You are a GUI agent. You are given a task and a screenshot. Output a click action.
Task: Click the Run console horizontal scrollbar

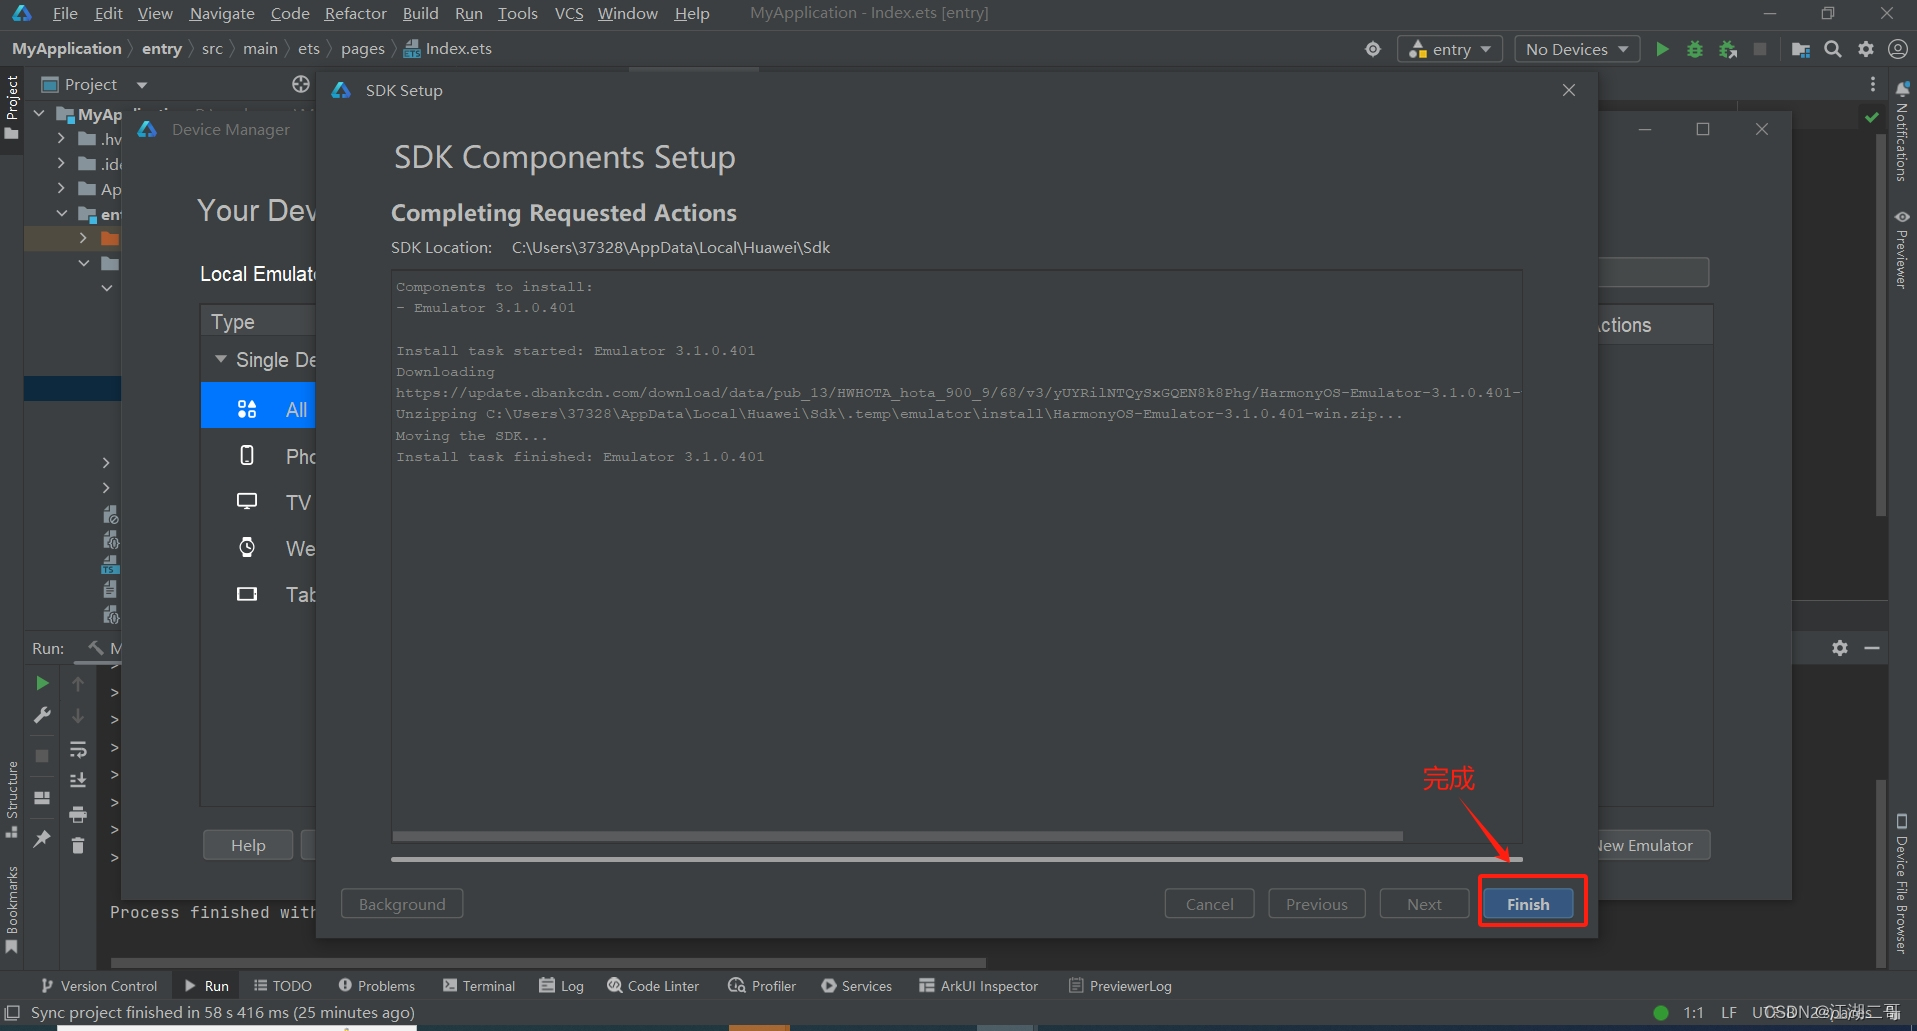point(548,963)
